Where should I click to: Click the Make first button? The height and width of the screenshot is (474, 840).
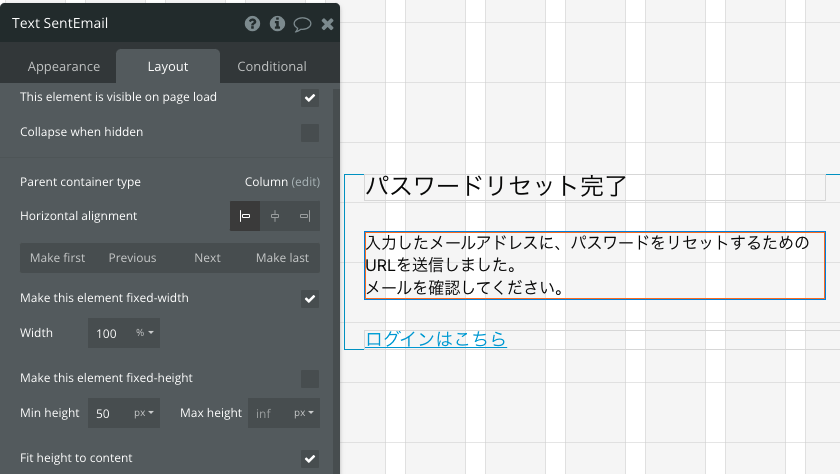point(57,258)
